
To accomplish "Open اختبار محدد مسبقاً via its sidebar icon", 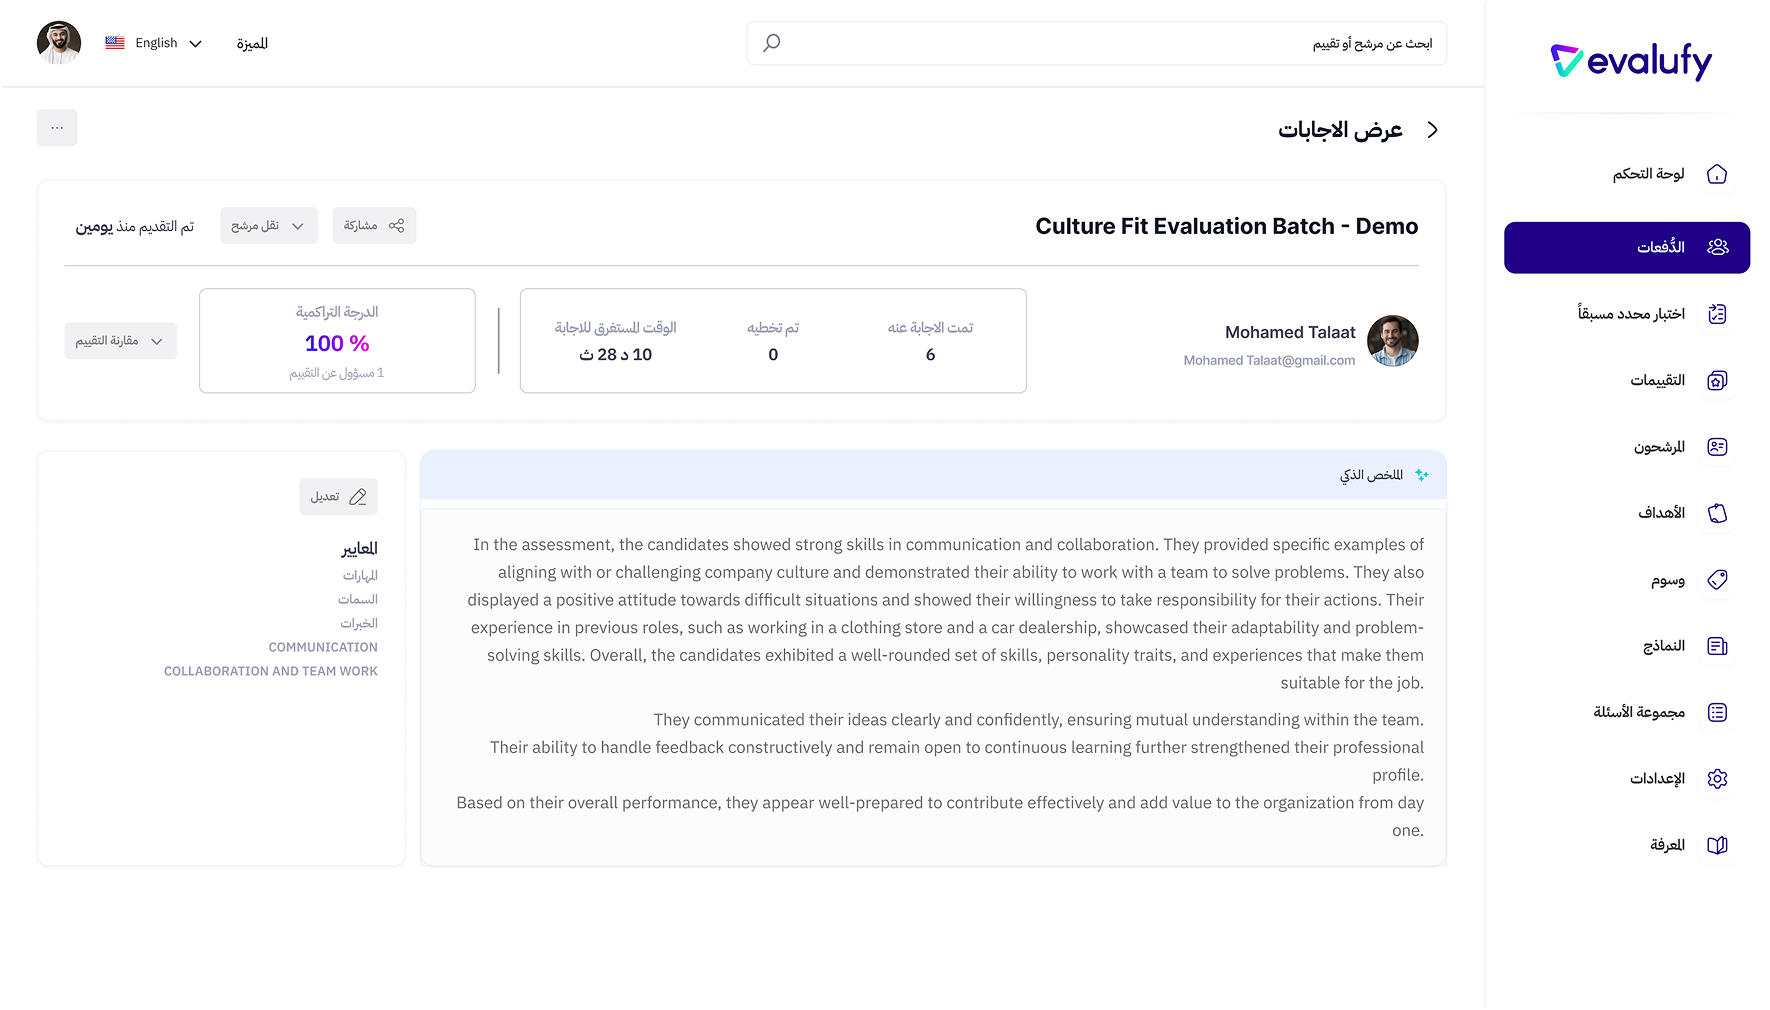I will pyautogui.click(x=1718, y=313).
